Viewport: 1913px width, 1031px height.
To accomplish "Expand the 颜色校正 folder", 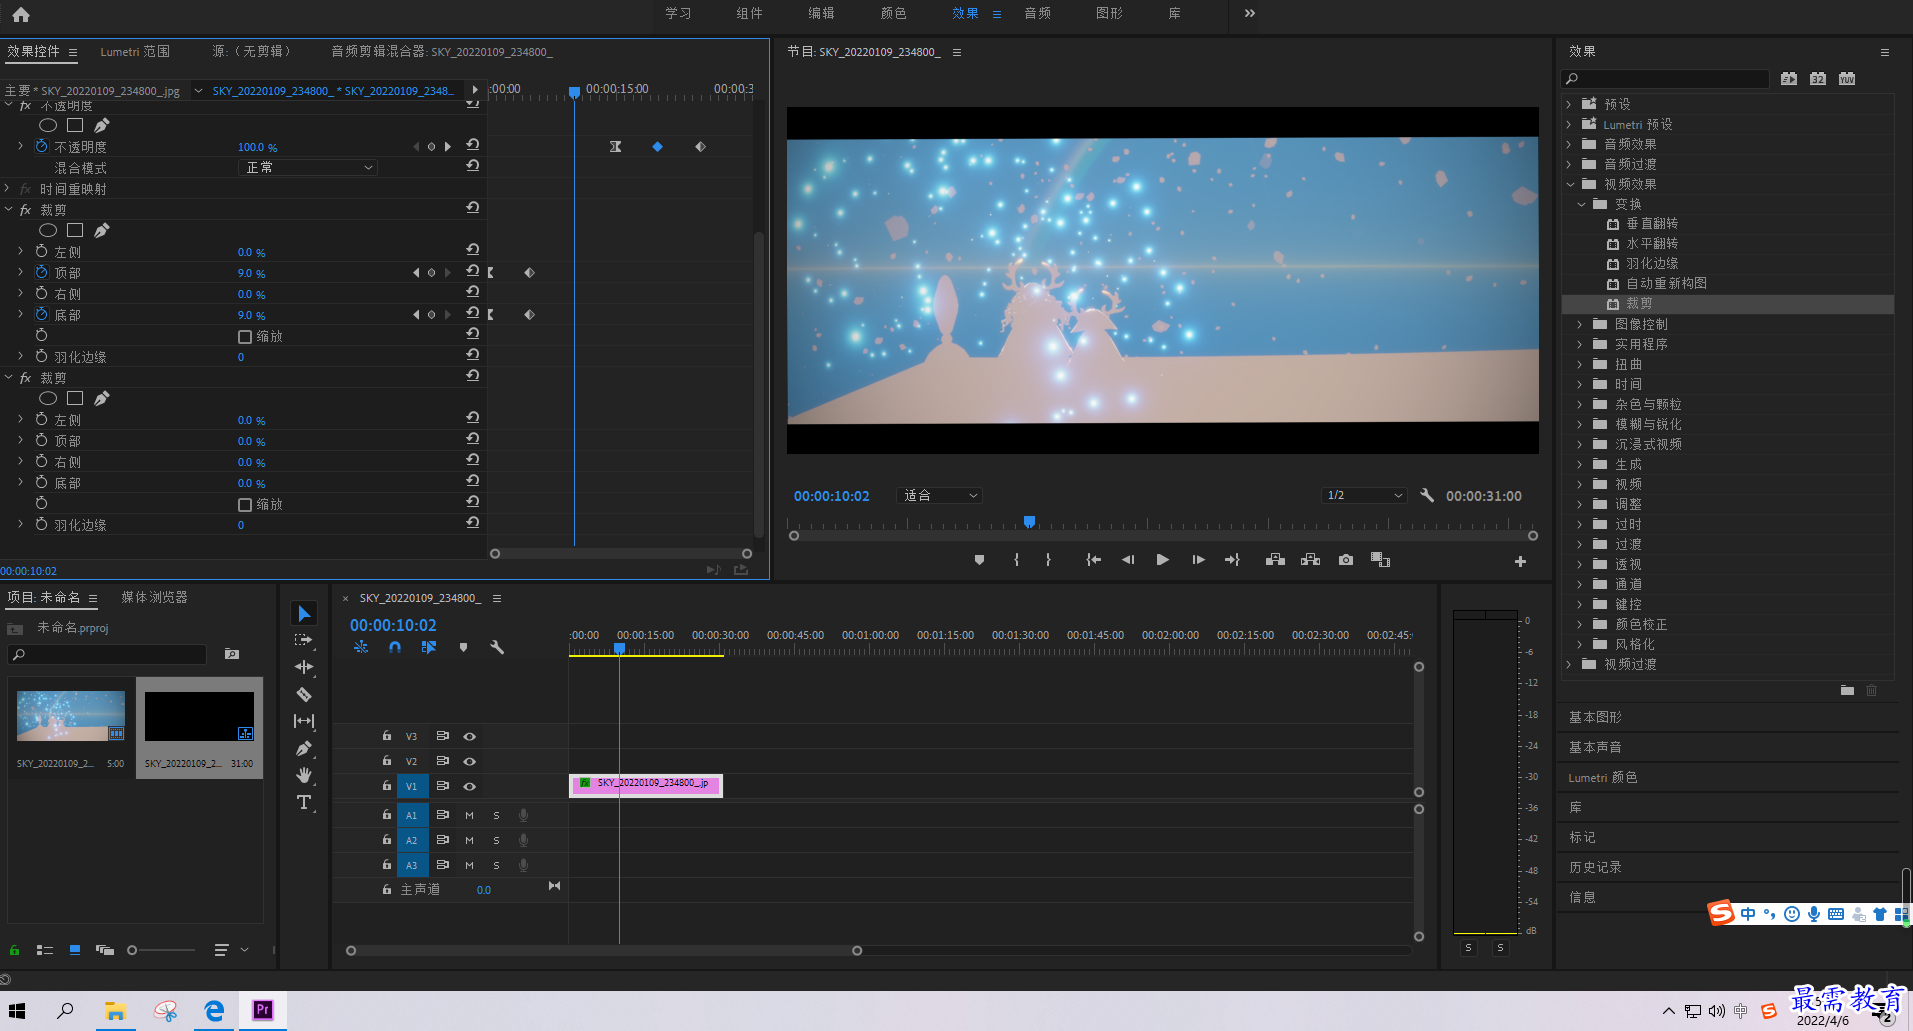I will tap(1579, 624).
